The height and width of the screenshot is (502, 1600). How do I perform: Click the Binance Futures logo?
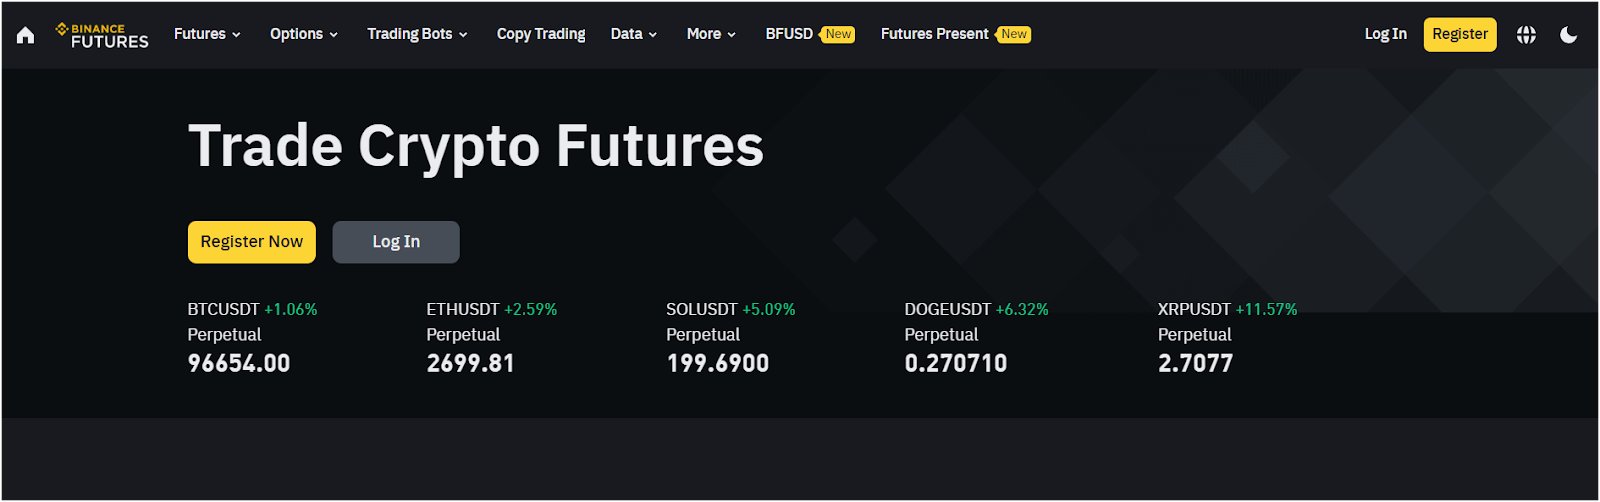102,35
